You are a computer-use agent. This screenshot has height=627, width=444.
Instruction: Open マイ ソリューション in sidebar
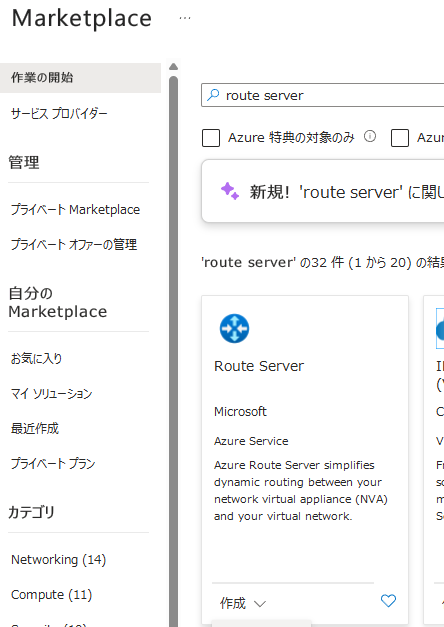(52, 393)
